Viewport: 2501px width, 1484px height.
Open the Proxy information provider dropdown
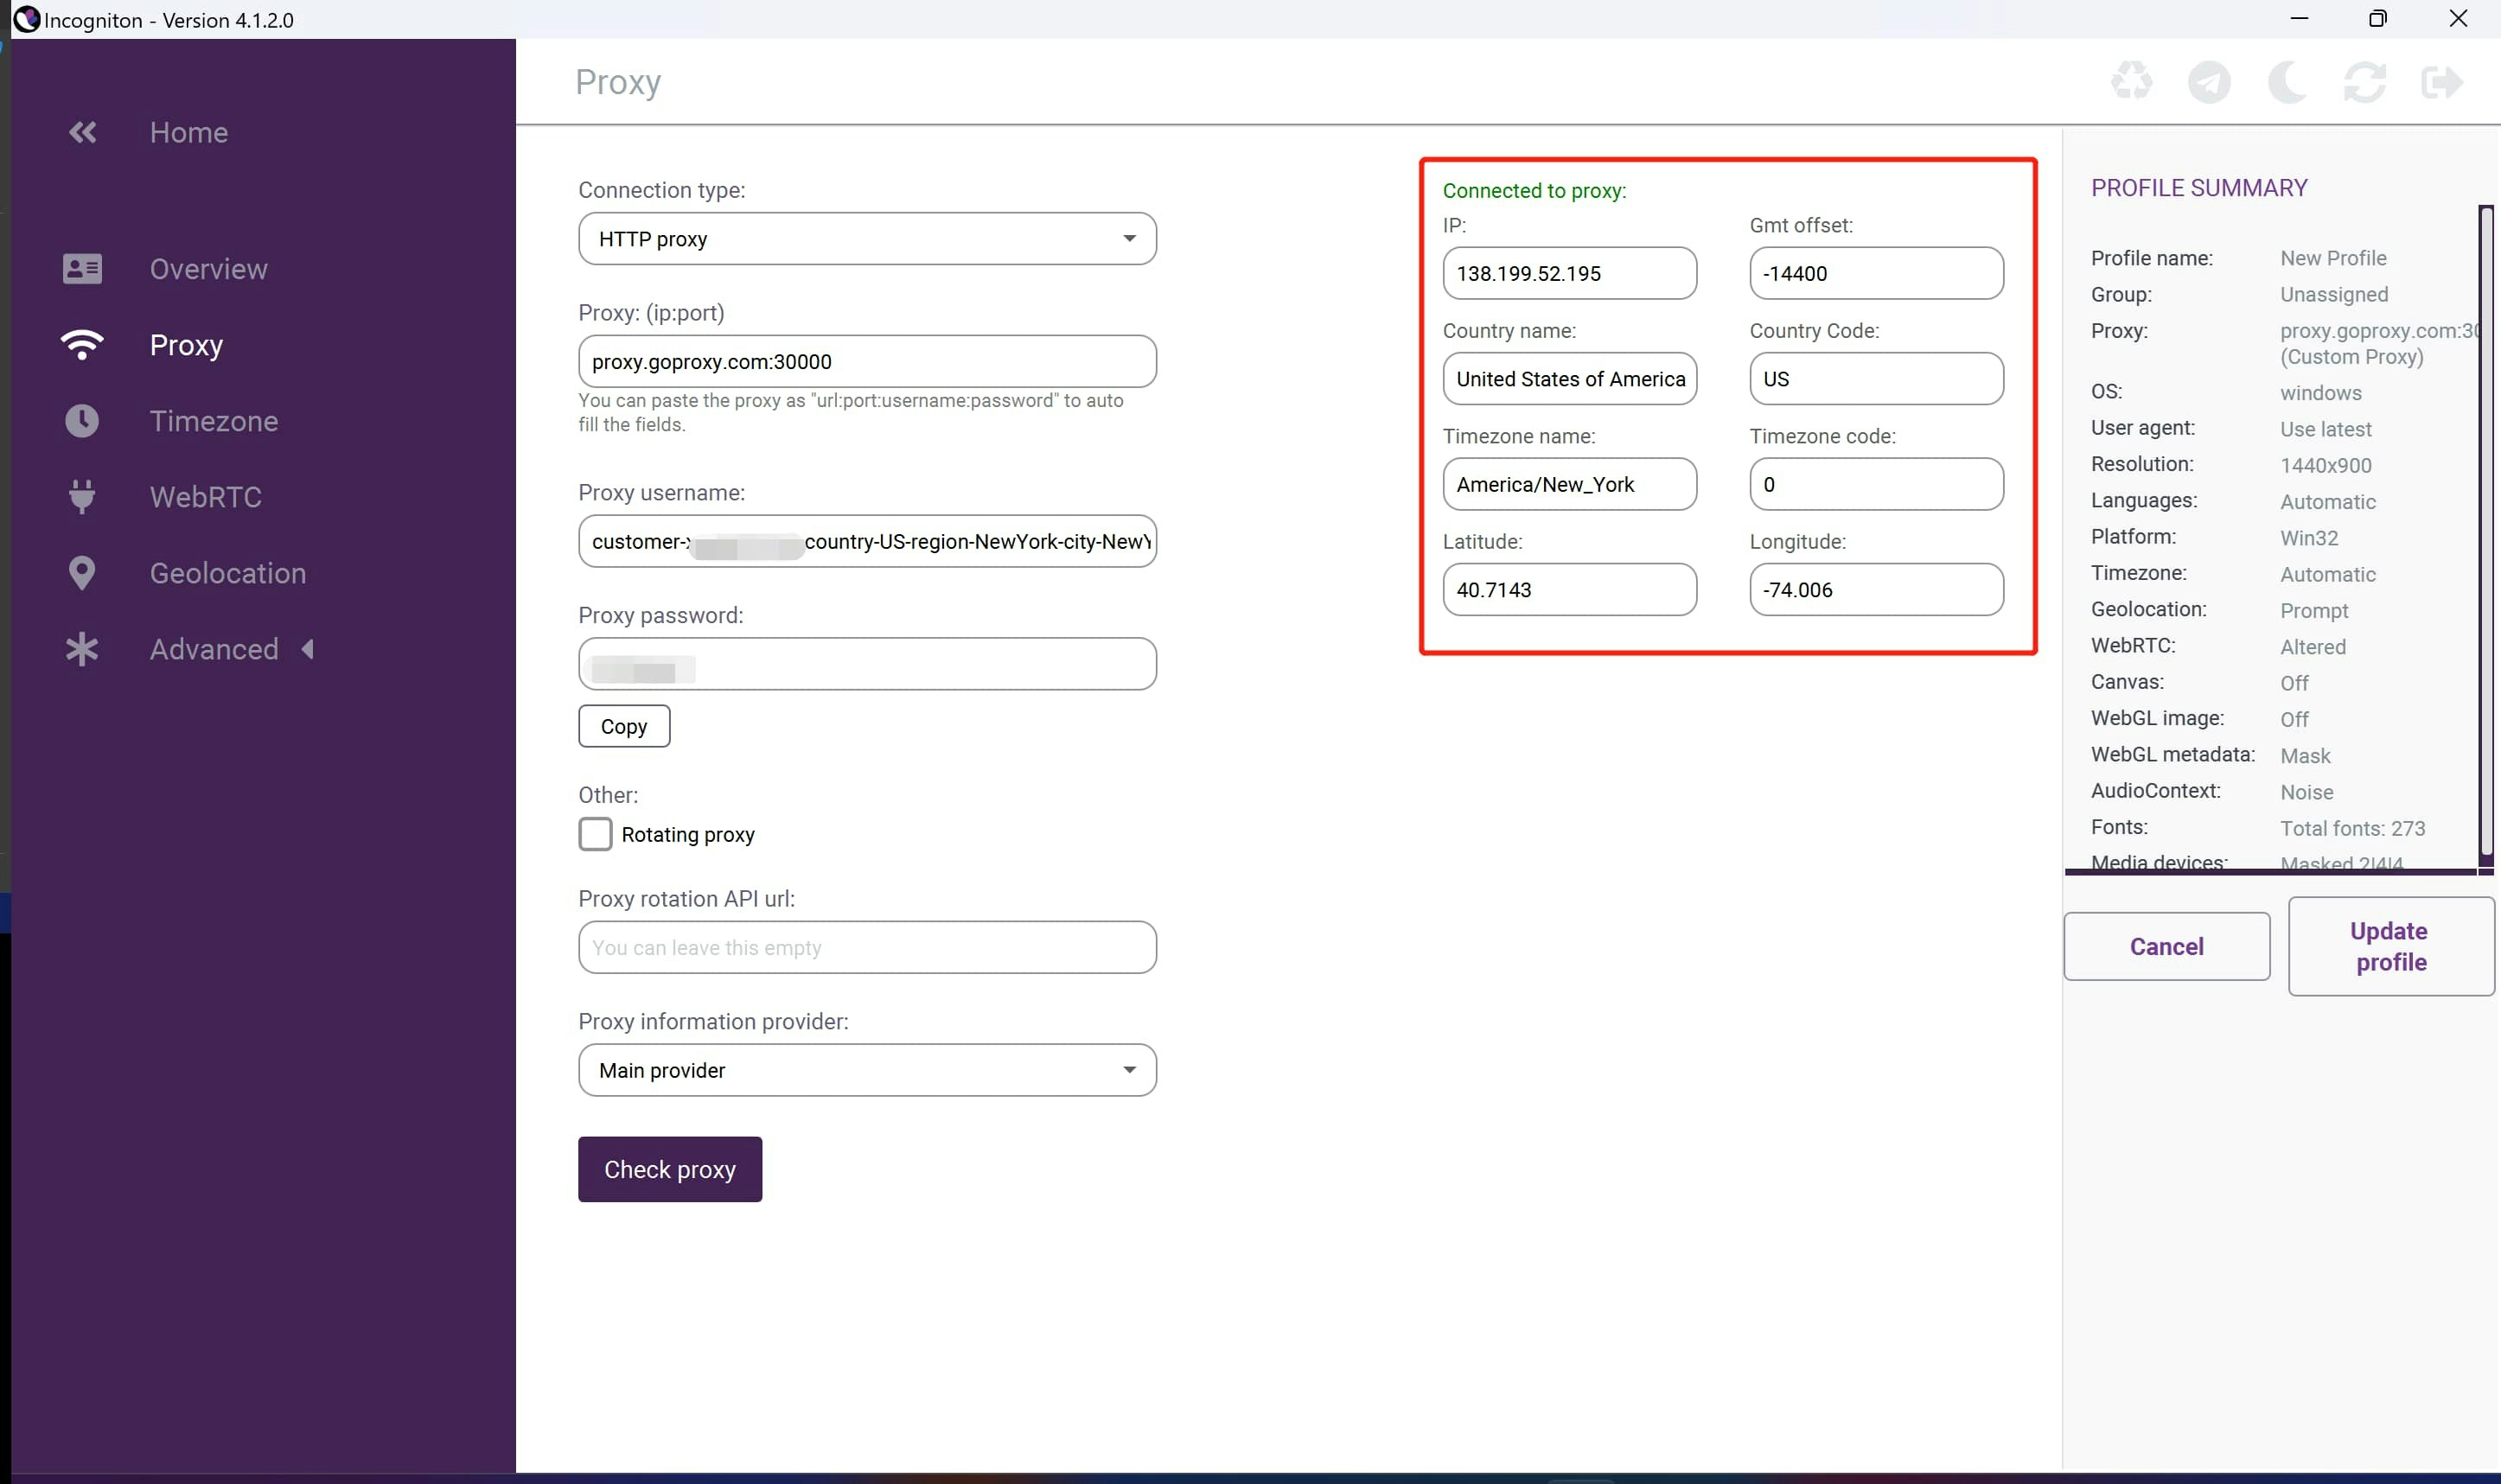(x=866, y=1070)
